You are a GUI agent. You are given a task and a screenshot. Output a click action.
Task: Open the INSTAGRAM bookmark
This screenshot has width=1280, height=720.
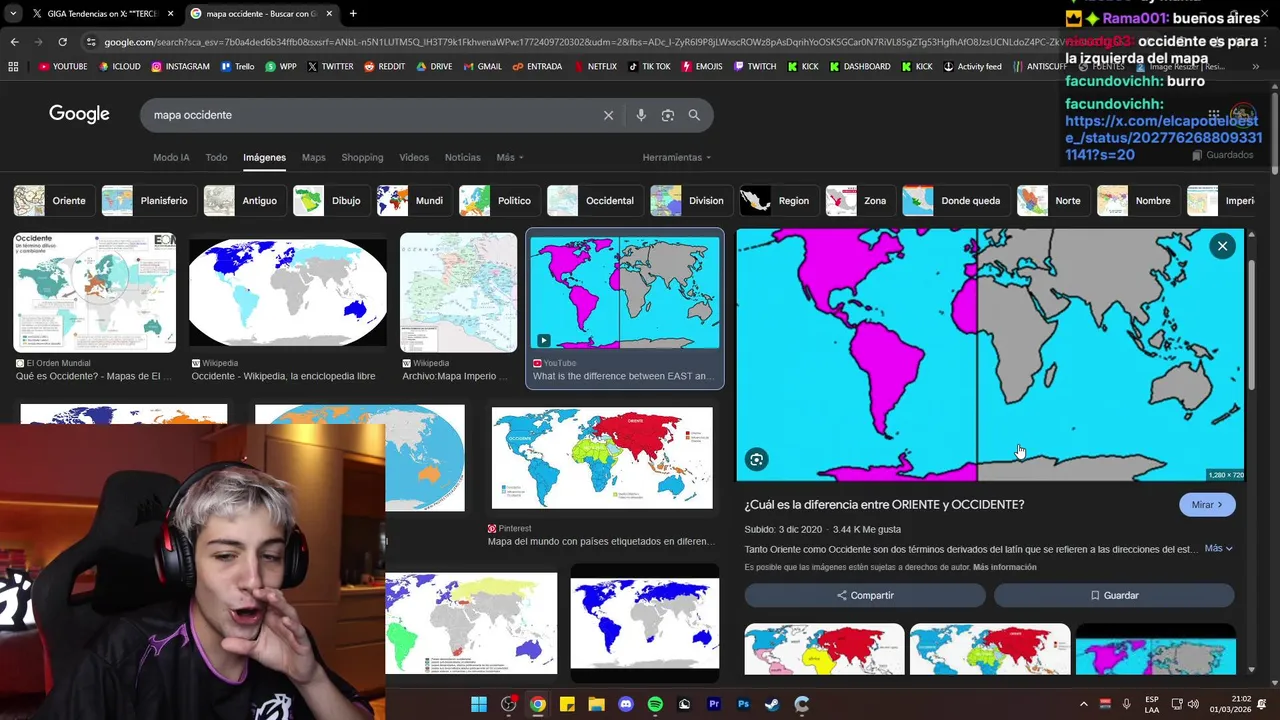coord(180,67)
